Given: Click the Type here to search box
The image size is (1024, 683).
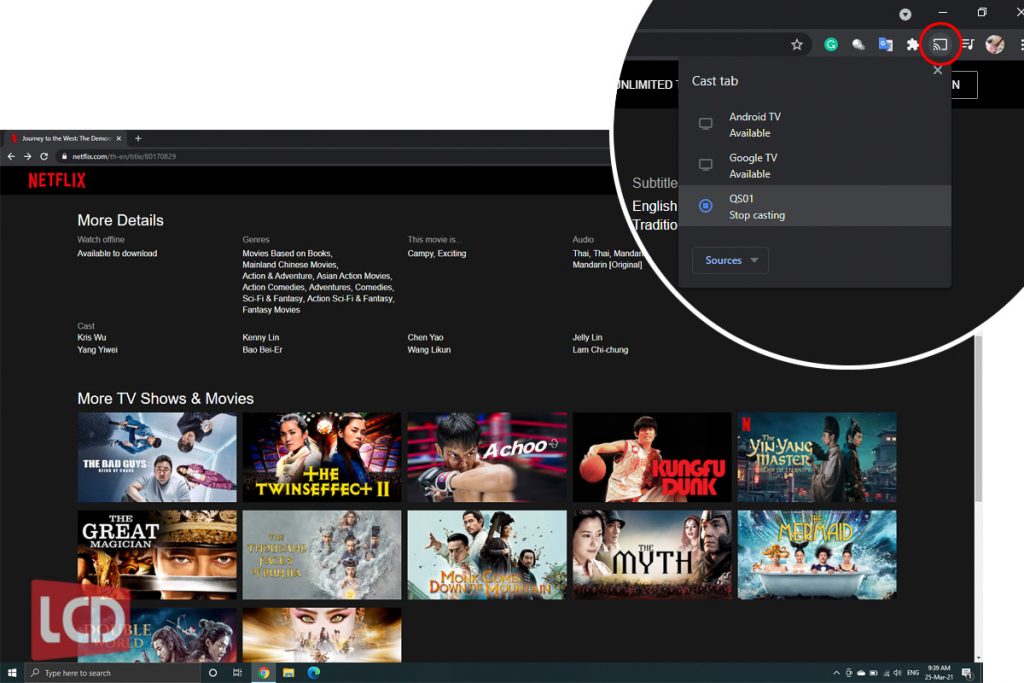Looking at the screenshot, I should [x=112, y=673].
